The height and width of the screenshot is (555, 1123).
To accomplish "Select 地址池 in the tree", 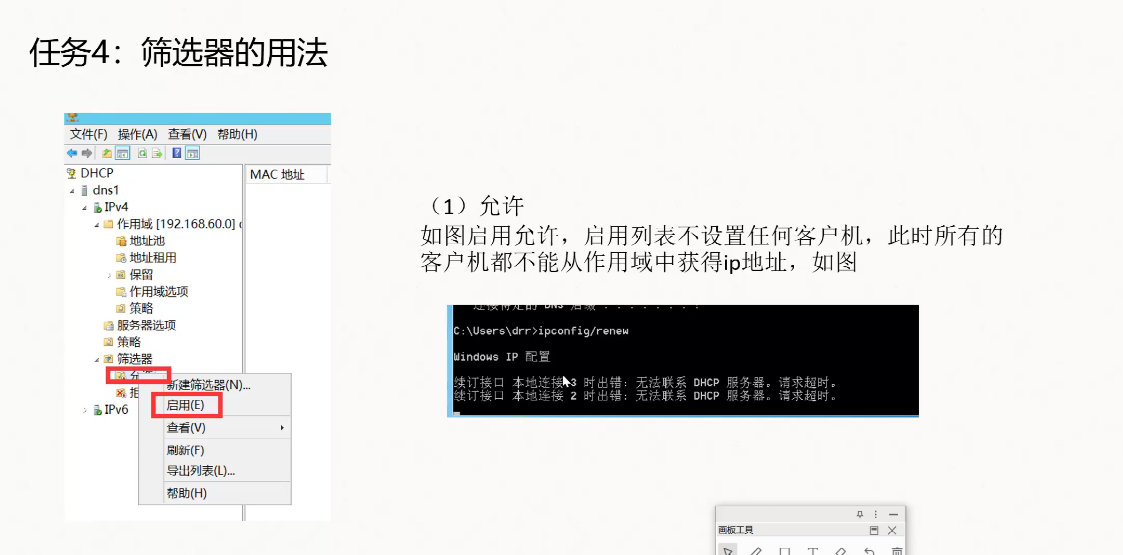I will [147, 241].
